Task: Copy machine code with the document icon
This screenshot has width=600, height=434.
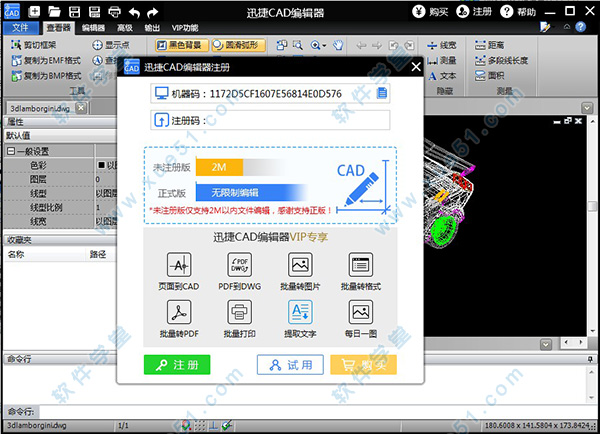Action: (x=382, y=93)
